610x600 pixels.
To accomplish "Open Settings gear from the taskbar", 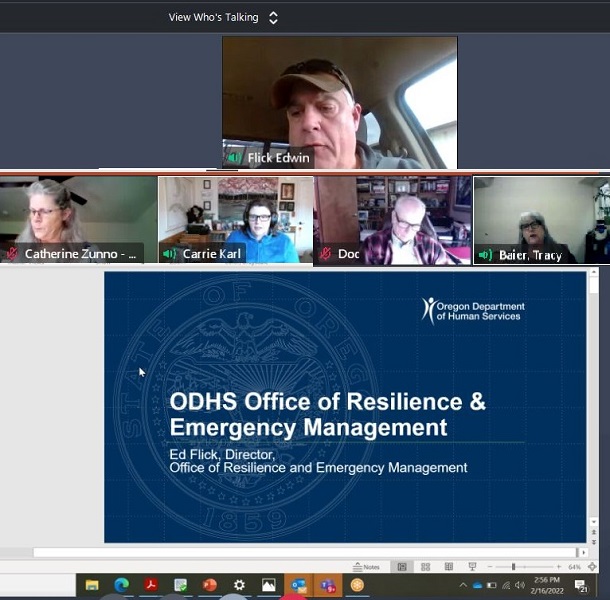I will click(x=239, y=585).
